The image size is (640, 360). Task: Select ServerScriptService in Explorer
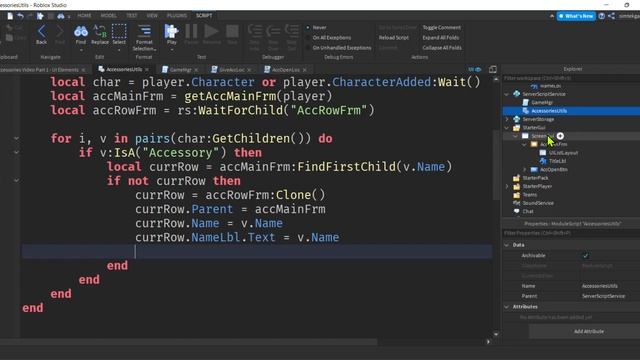[544, 94]
